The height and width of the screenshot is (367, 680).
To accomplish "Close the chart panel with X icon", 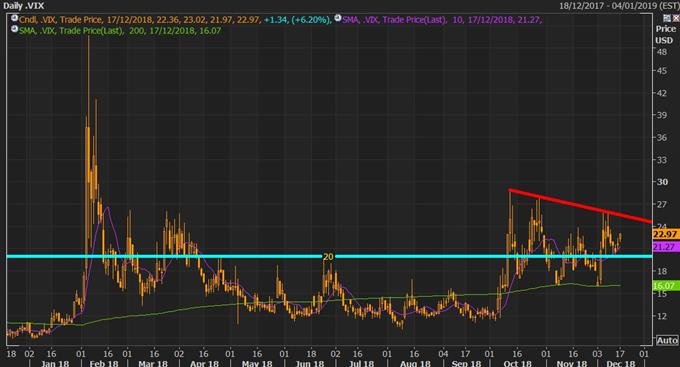I will (x=676, y=18).
